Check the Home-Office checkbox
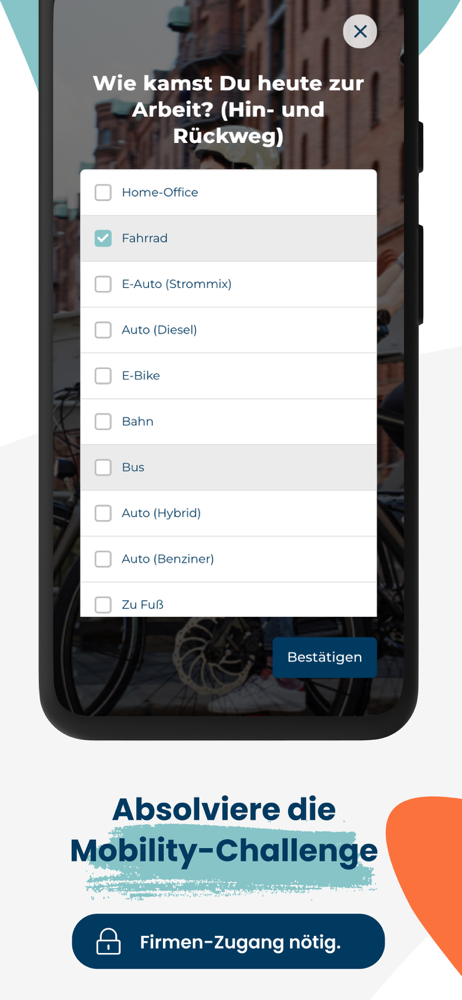 103,193
